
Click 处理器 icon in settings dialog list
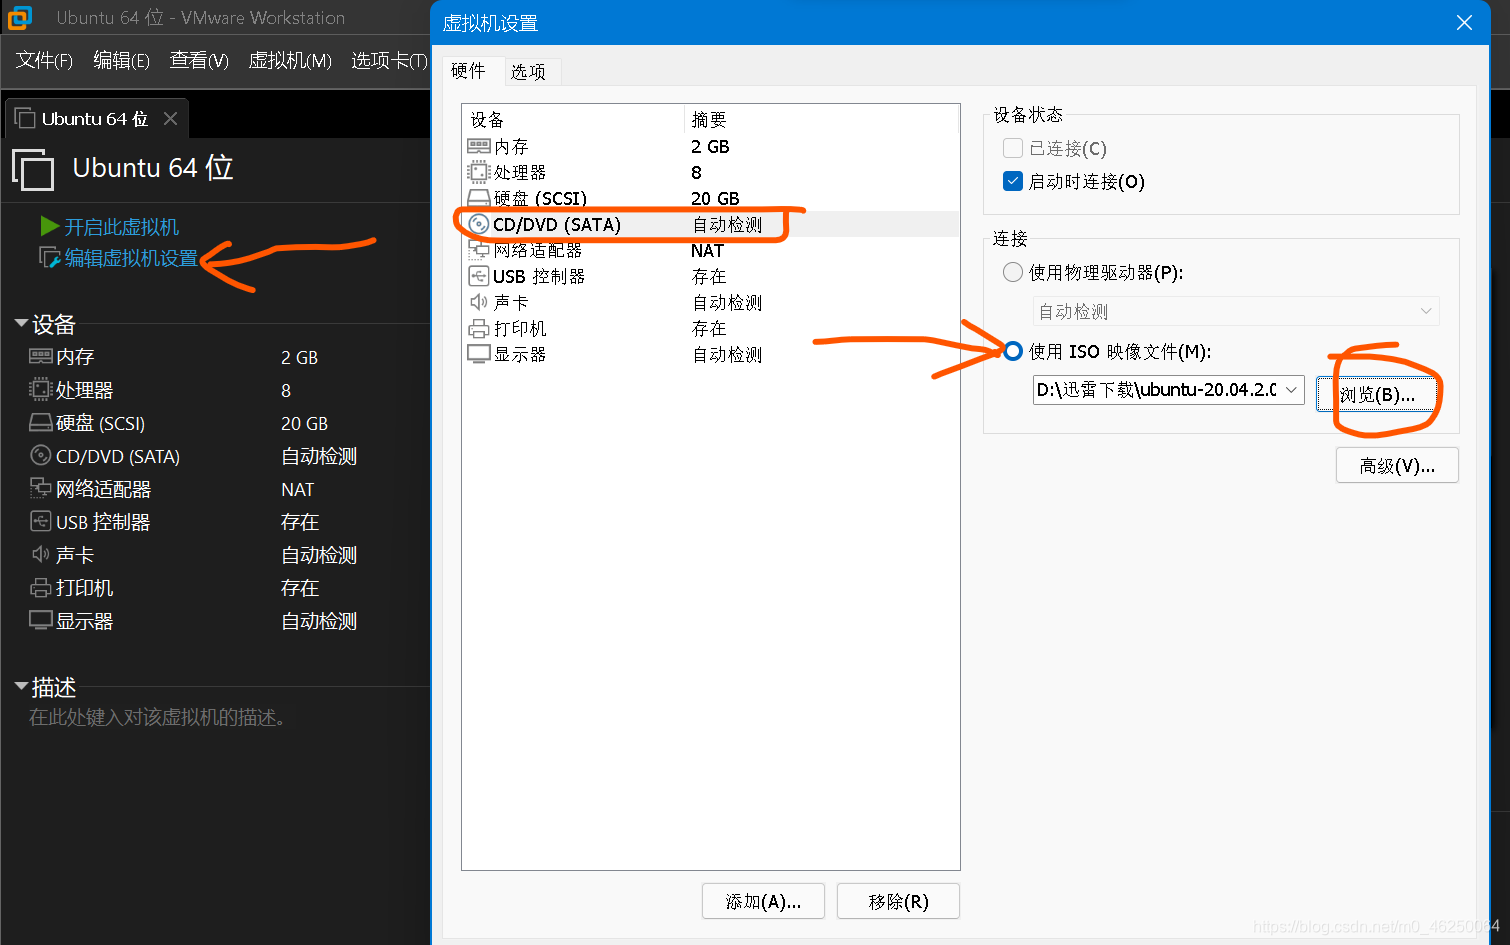pos(479,172)
